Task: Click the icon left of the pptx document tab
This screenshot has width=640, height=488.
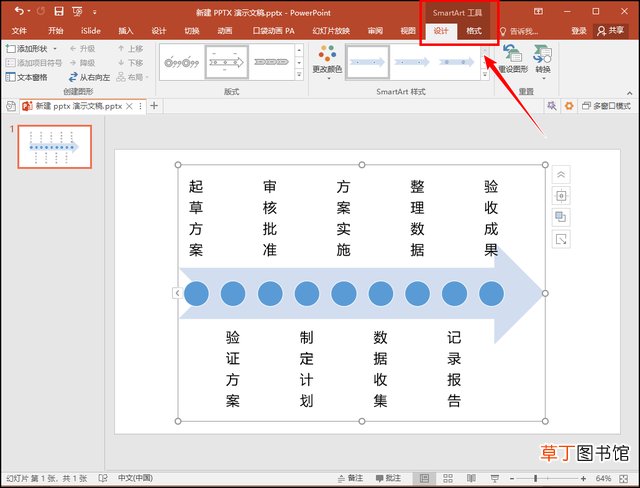Action: [x=11, y=106]
